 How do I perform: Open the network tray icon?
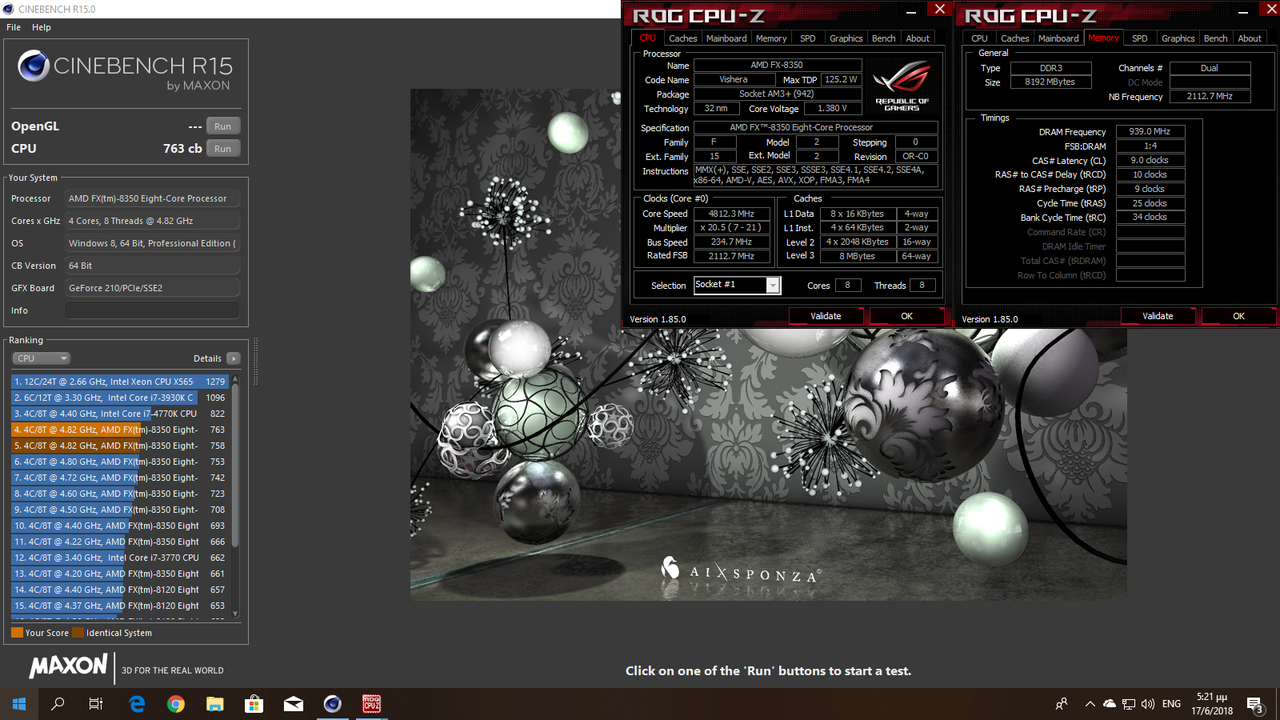click(x=1129, y=705)
